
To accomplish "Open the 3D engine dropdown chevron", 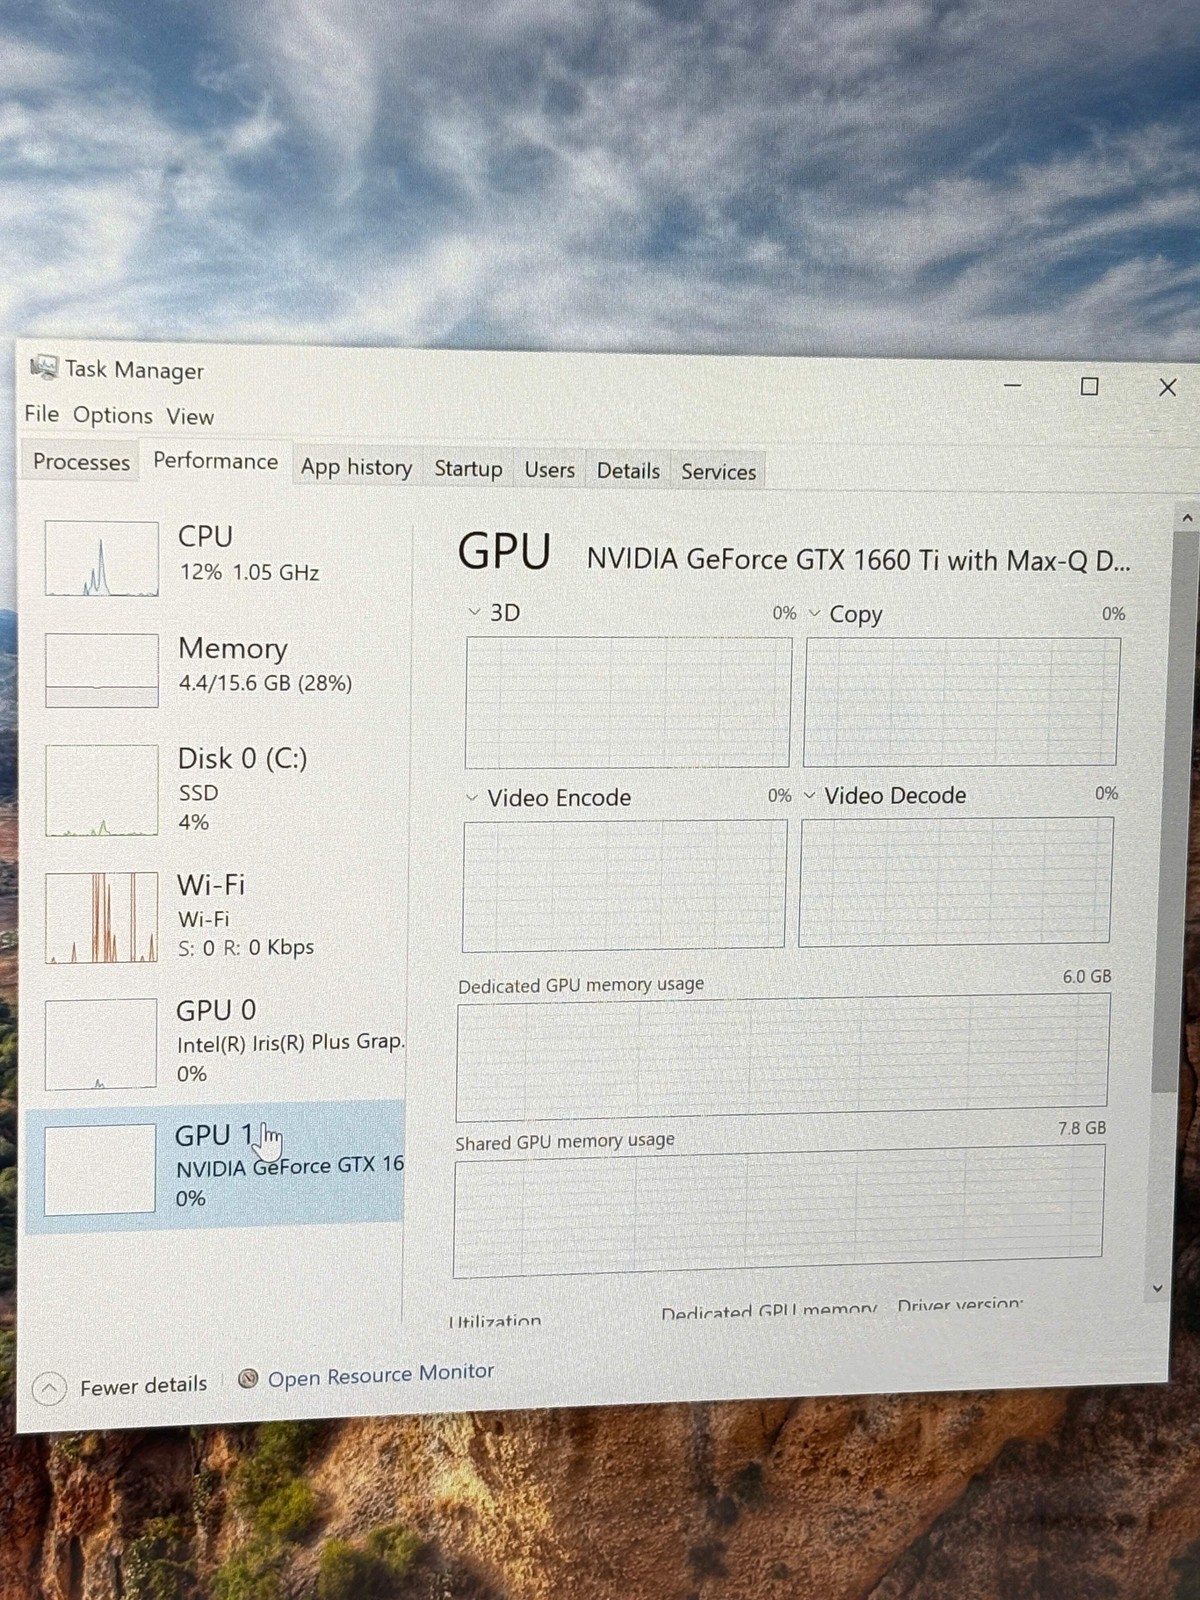I will pyautogui.click(x=474, y=611).
